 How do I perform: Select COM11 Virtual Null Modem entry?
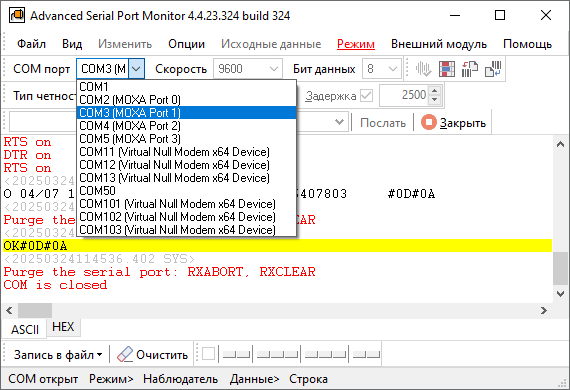pyautogui.click(x=186, y=152)
